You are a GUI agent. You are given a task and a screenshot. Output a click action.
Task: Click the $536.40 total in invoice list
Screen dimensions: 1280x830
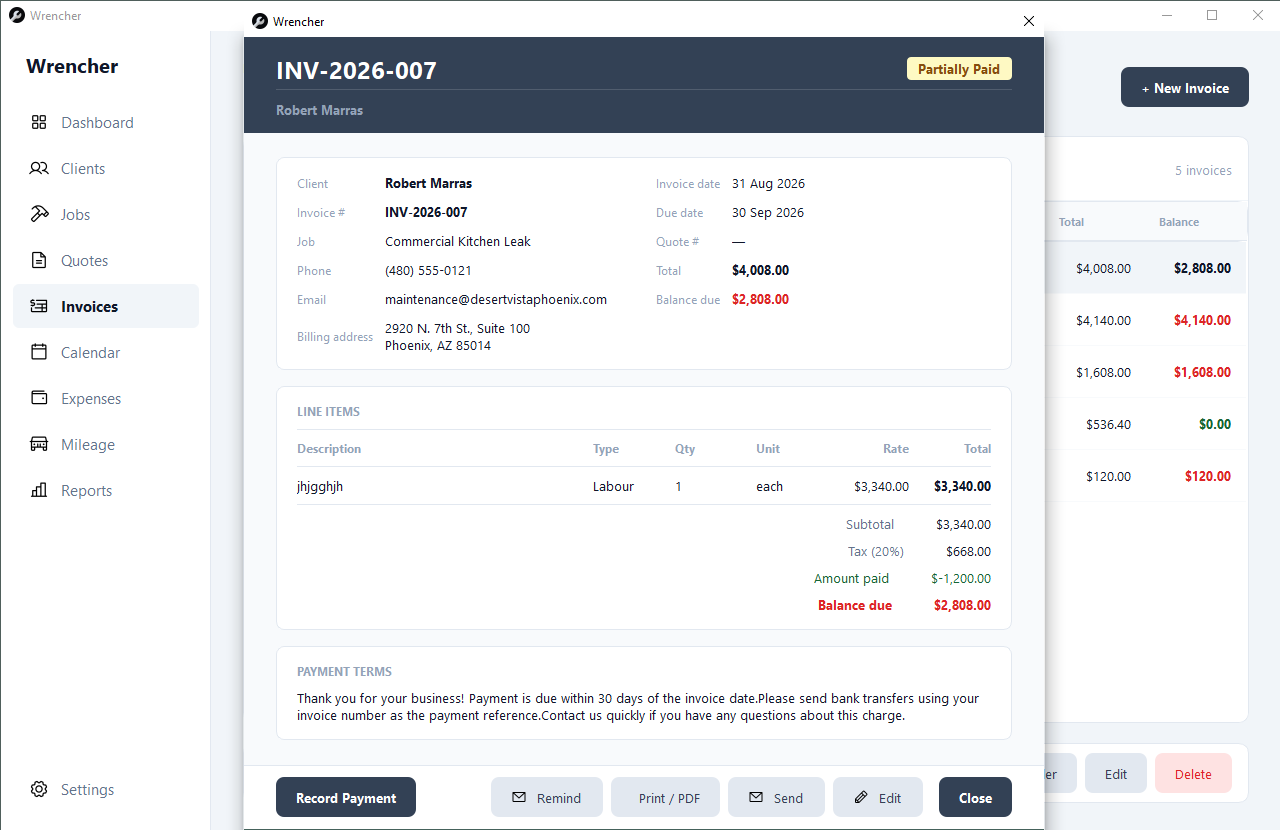[x=1108, y=424]
